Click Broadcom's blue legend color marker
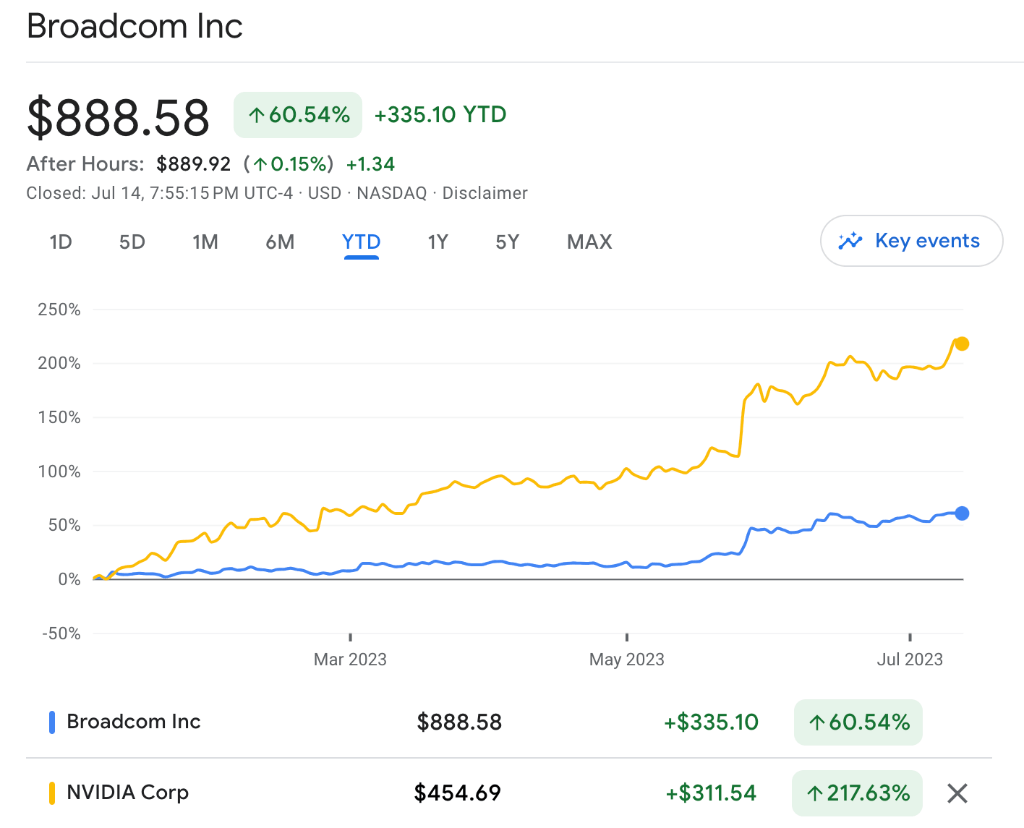The image size is (1024, 828). [x=51, y=722]
